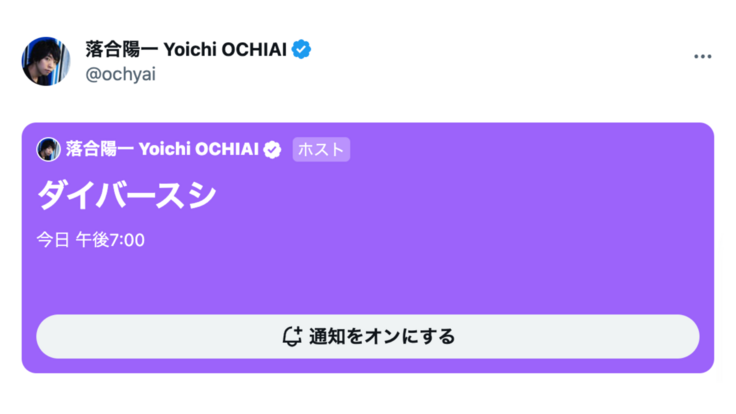This screenshot has width=736, height=414.
Task: Open the large profile avatar photo
Action: [x=46, y=61]
